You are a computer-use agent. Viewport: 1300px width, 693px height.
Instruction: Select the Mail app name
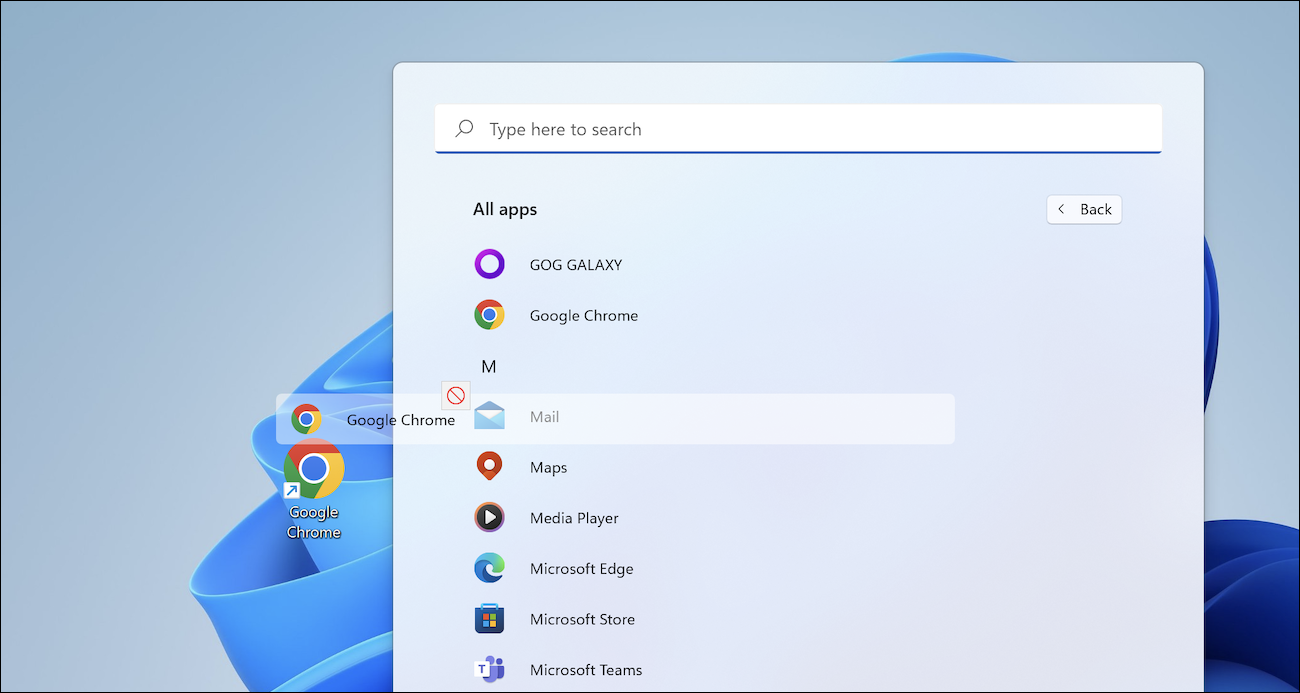pos(544,416)
